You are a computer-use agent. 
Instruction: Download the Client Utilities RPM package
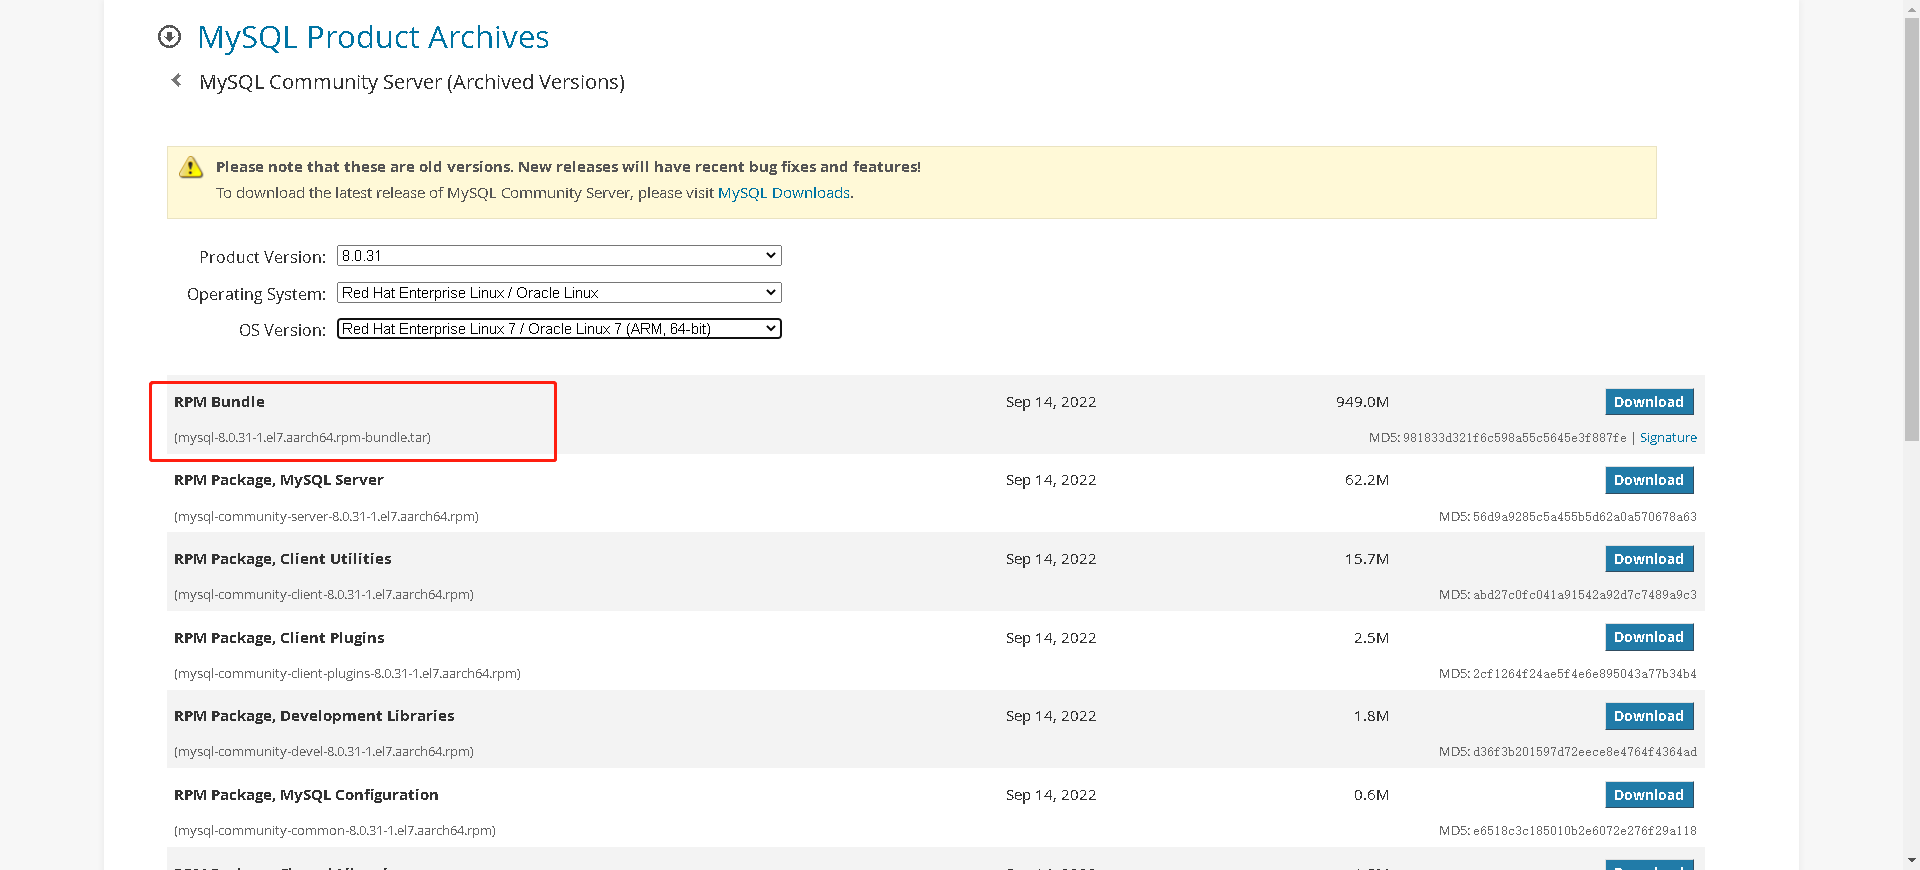pos(1649,559)
